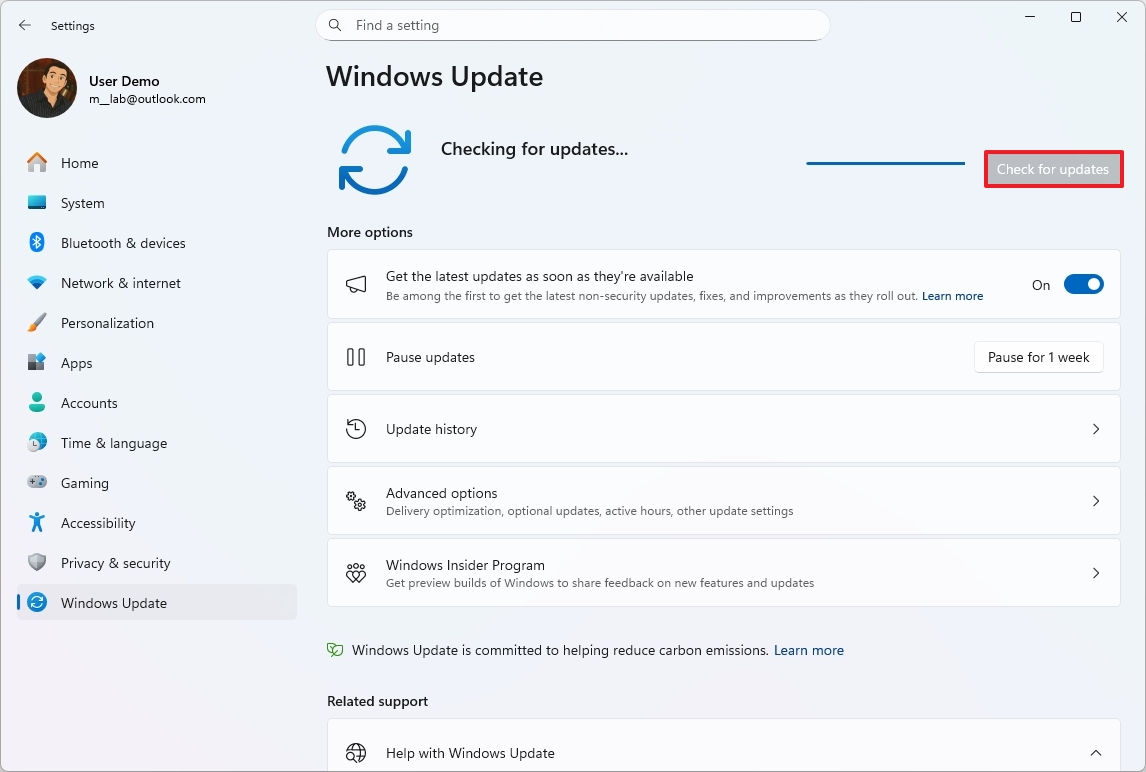Click the Check for updates button

click(1053, 169)
